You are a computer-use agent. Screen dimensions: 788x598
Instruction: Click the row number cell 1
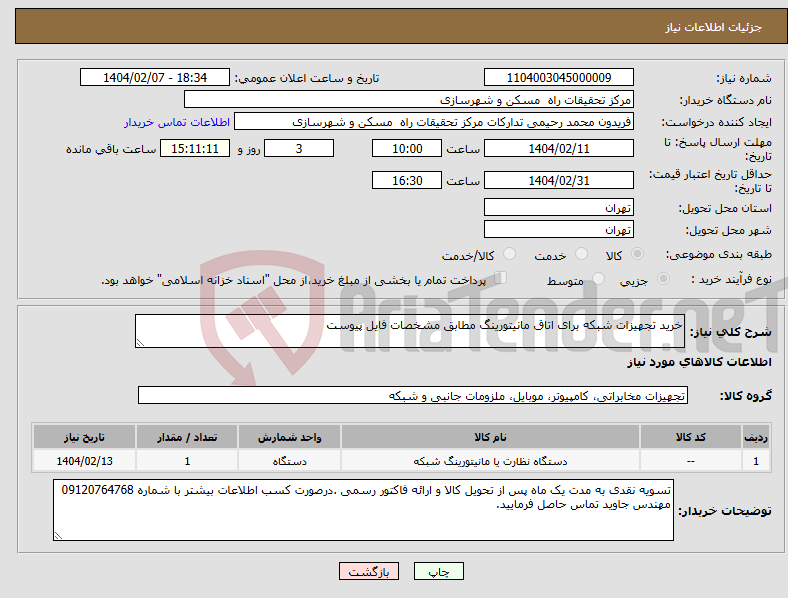coord(756,461)
